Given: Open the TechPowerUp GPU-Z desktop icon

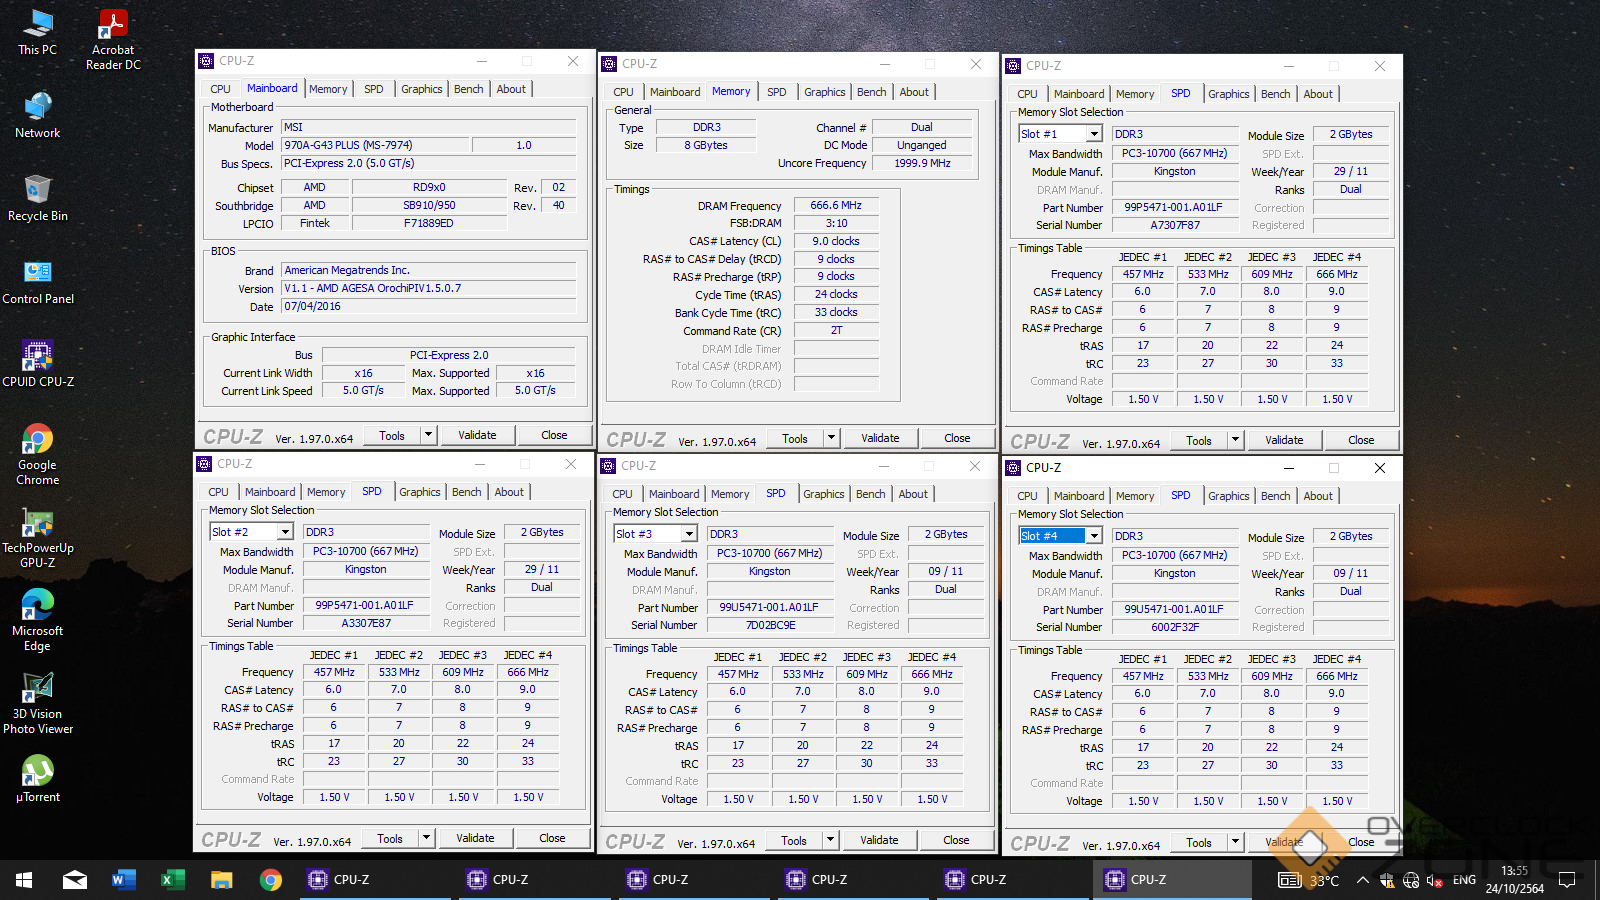Looking at the screenshot, I should click(37, 524).
